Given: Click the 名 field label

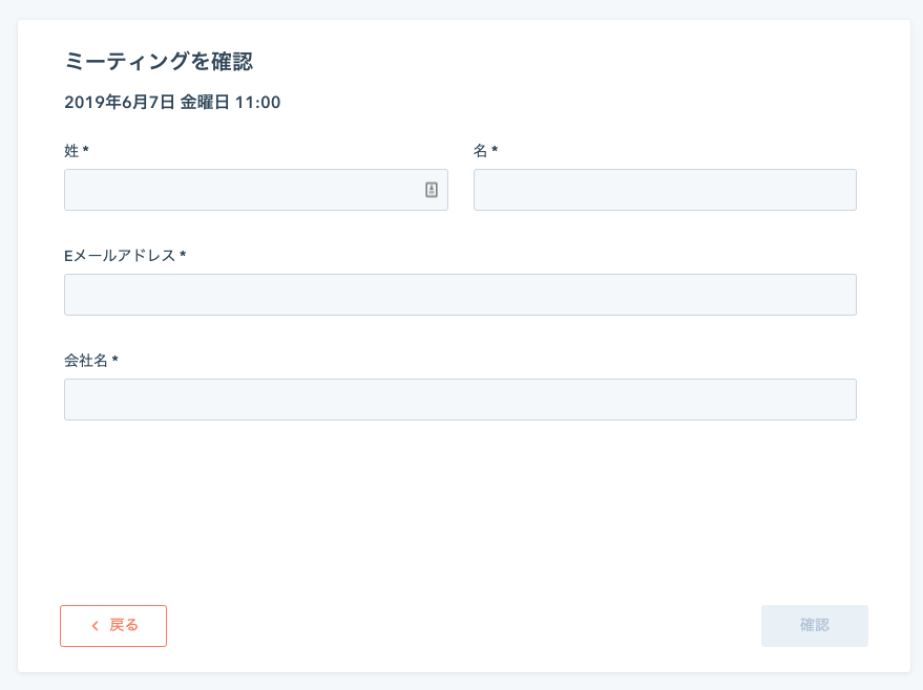Looking at the screenshot, I should coord(480,150).
